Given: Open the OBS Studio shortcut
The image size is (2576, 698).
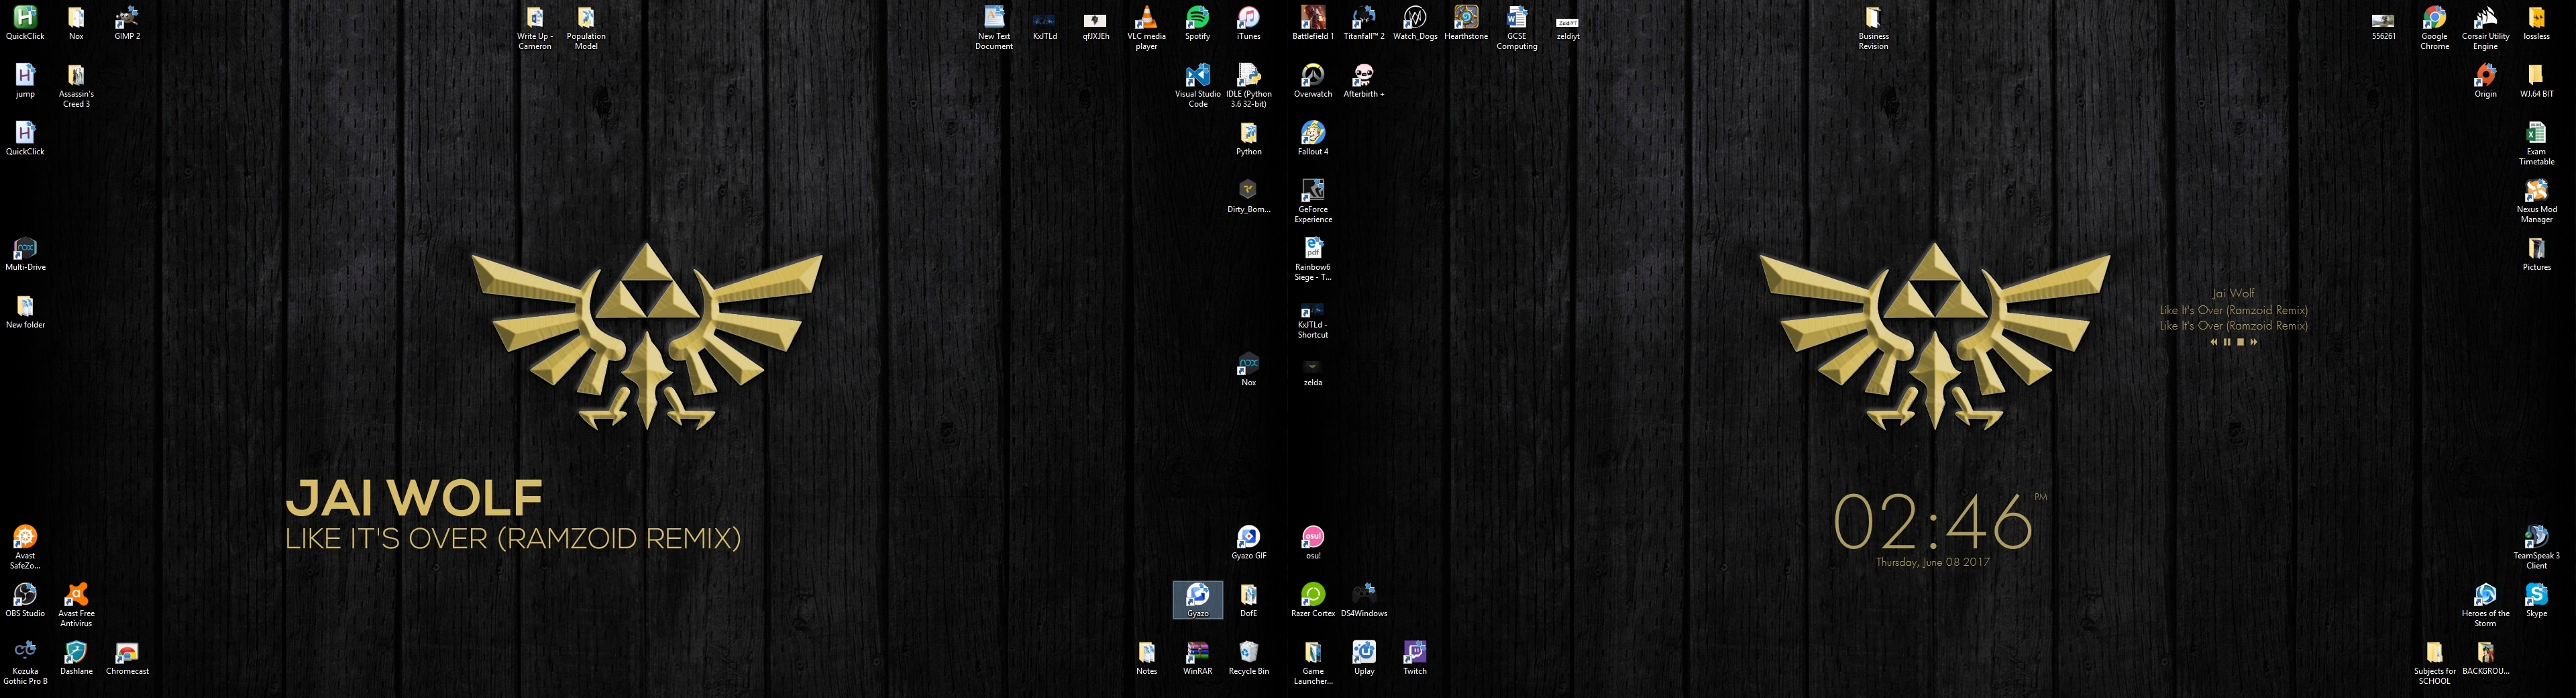Looking at the screenshot, I should 25,601.
